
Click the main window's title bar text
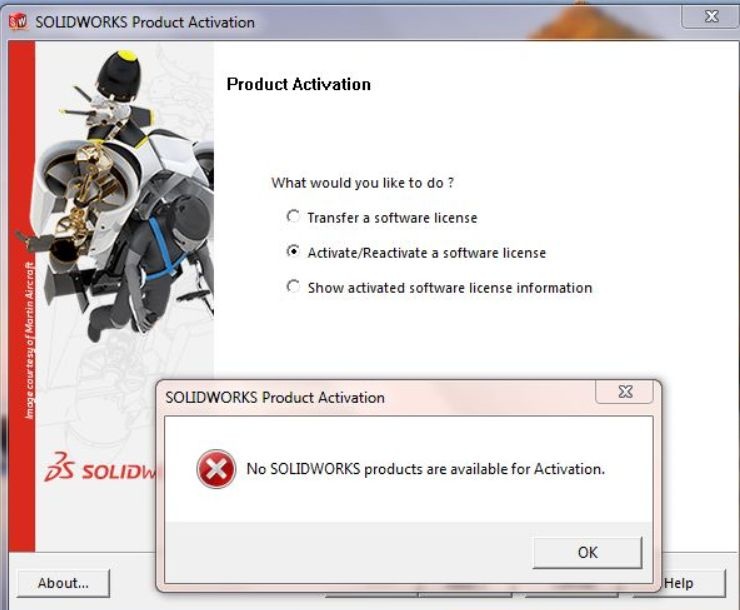(x=145, y=22)
